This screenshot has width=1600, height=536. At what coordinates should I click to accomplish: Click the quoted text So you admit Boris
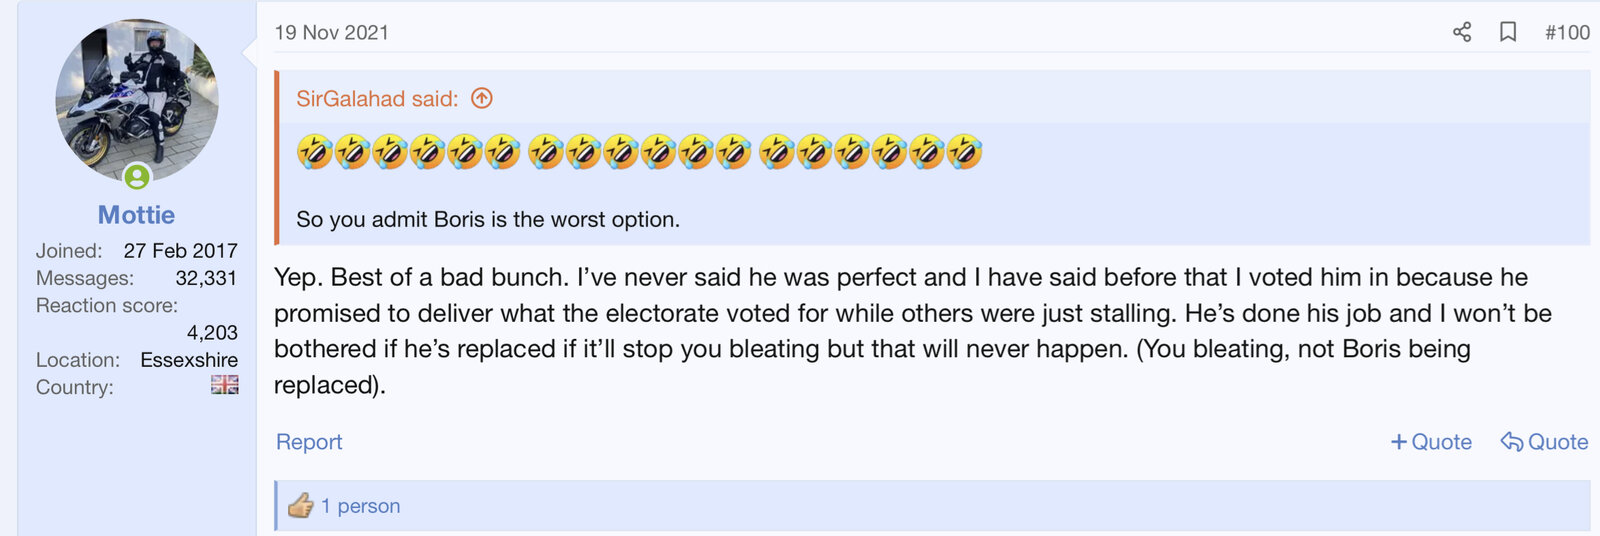(488, 219)
